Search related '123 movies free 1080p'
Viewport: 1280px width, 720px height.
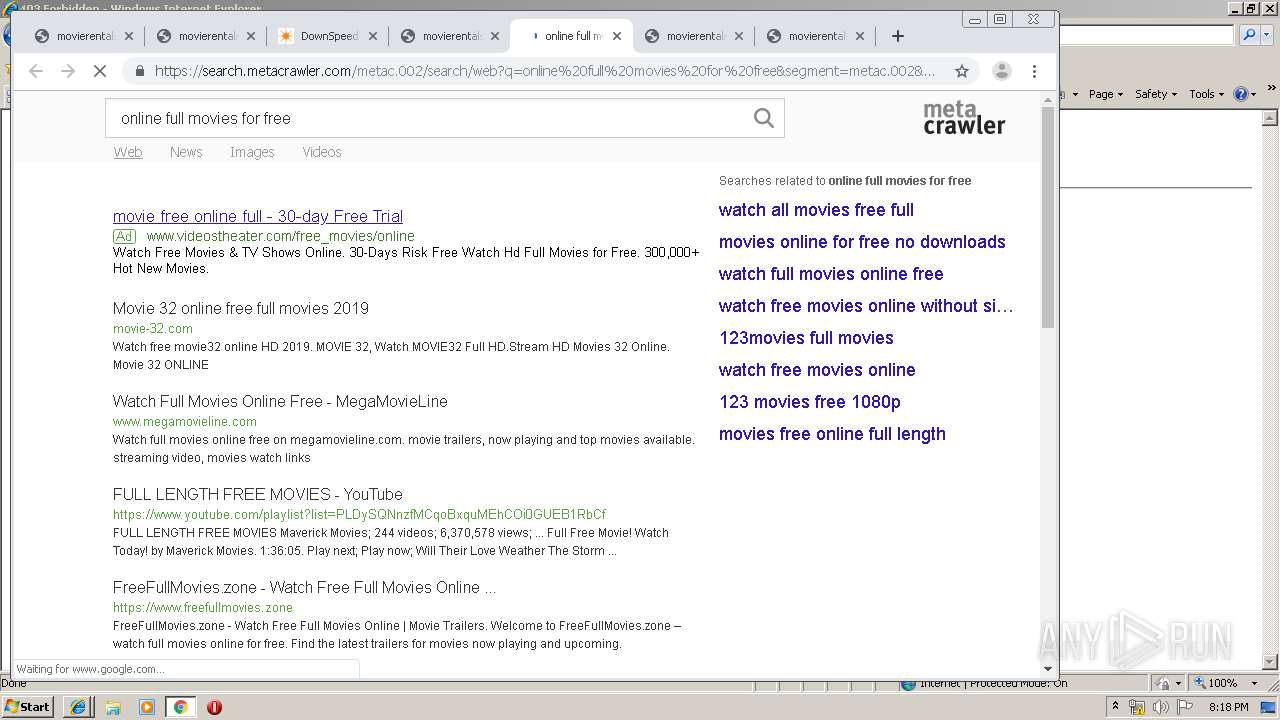click(810, 402)
